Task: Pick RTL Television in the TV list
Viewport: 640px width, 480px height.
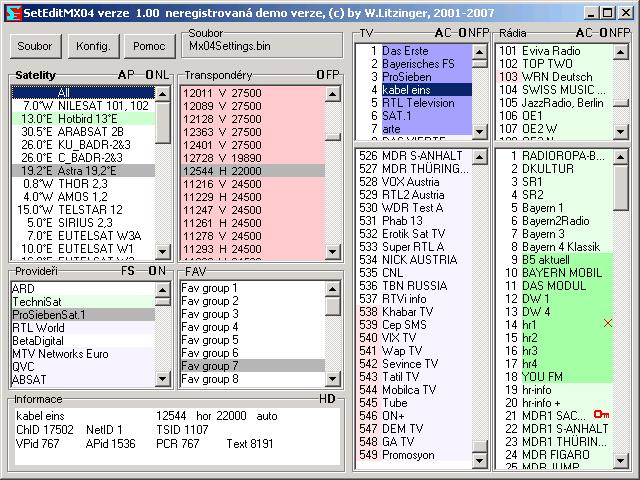Action: click(414, 103)
